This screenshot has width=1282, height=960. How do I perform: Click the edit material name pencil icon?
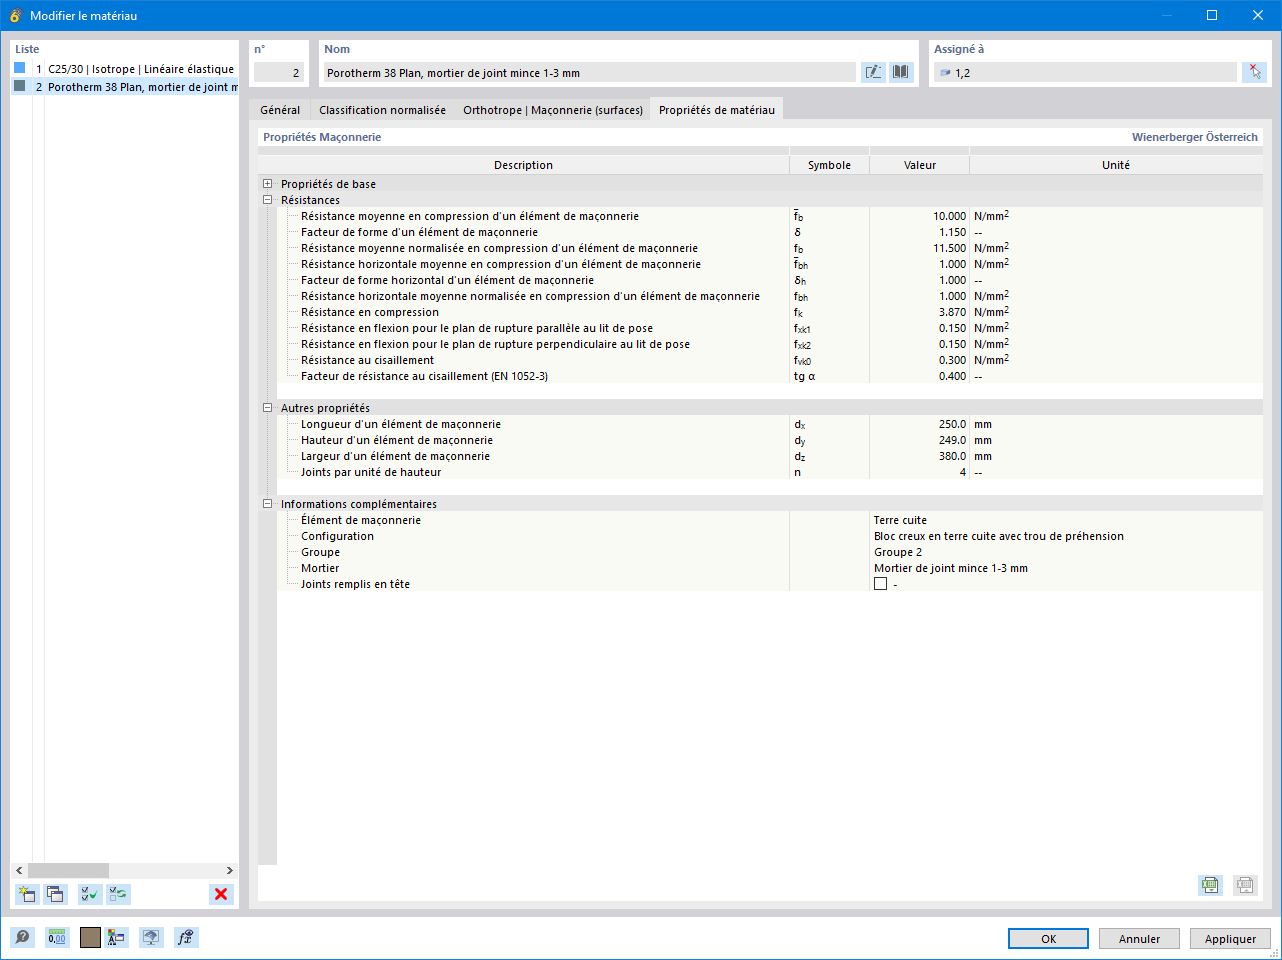[873, 72]
